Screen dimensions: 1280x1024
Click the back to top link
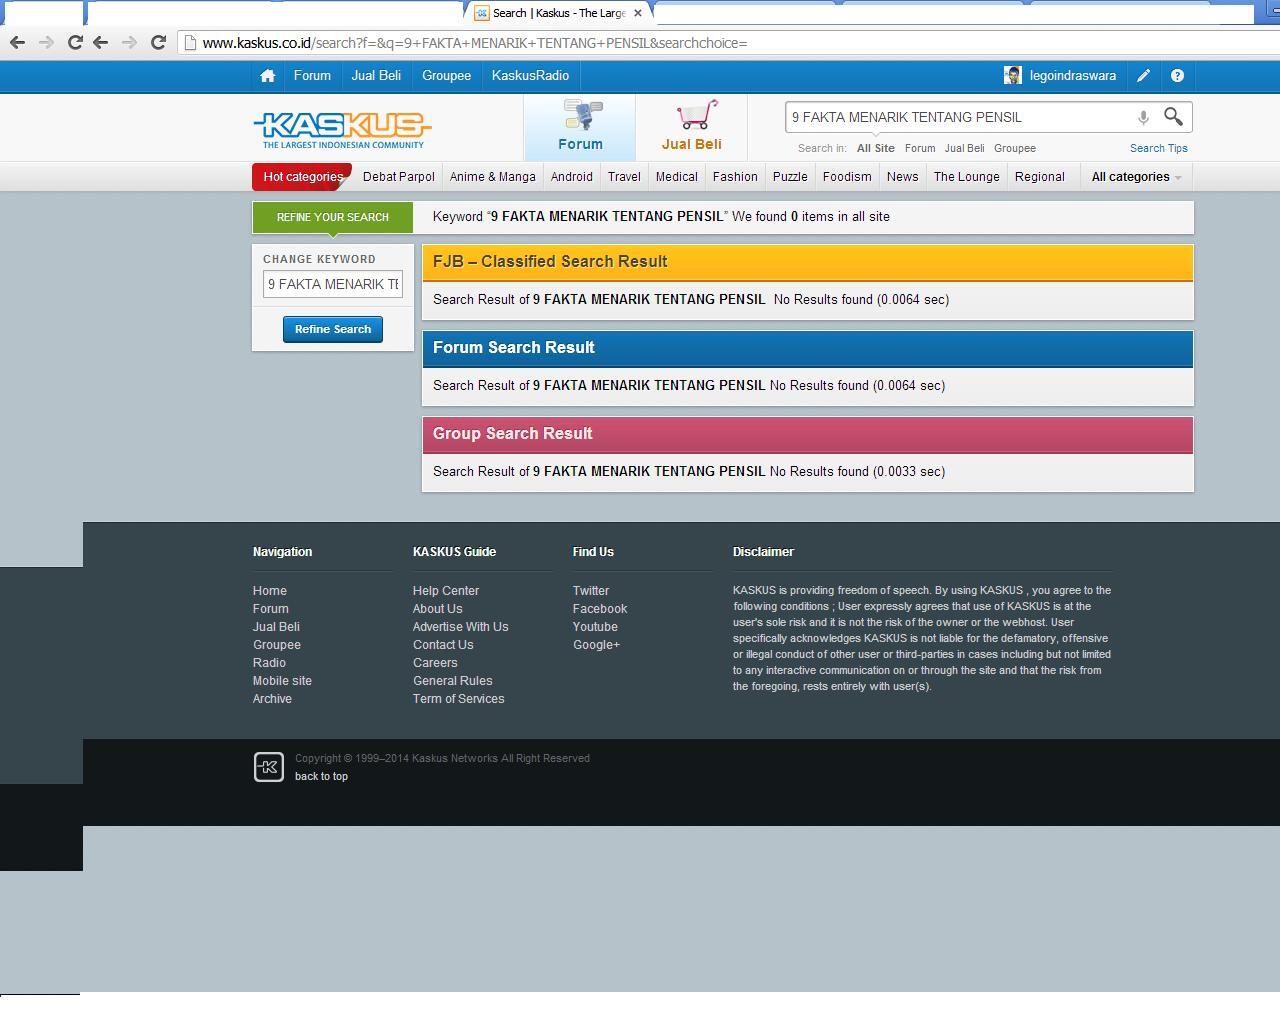point(321,777)
